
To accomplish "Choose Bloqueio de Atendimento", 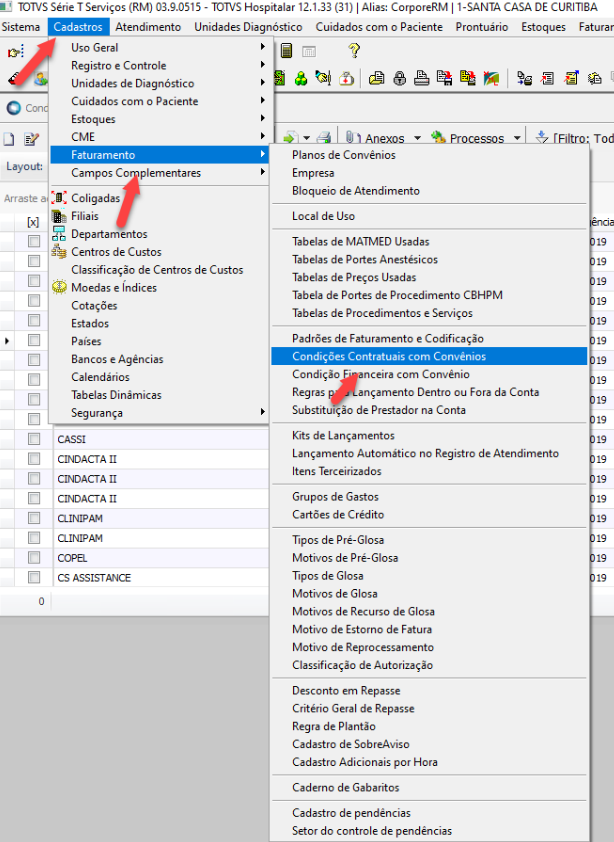I will pos(429,191).
